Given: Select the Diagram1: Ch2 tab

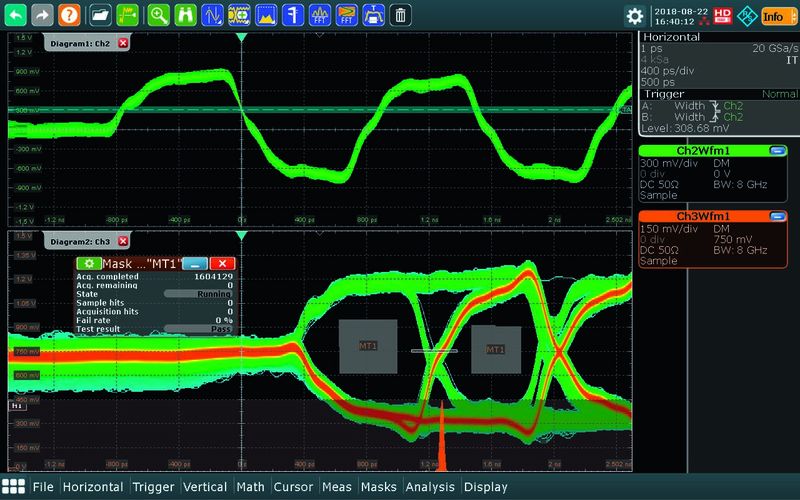Looking at the screenshot, I should click(x=81, y=43).
